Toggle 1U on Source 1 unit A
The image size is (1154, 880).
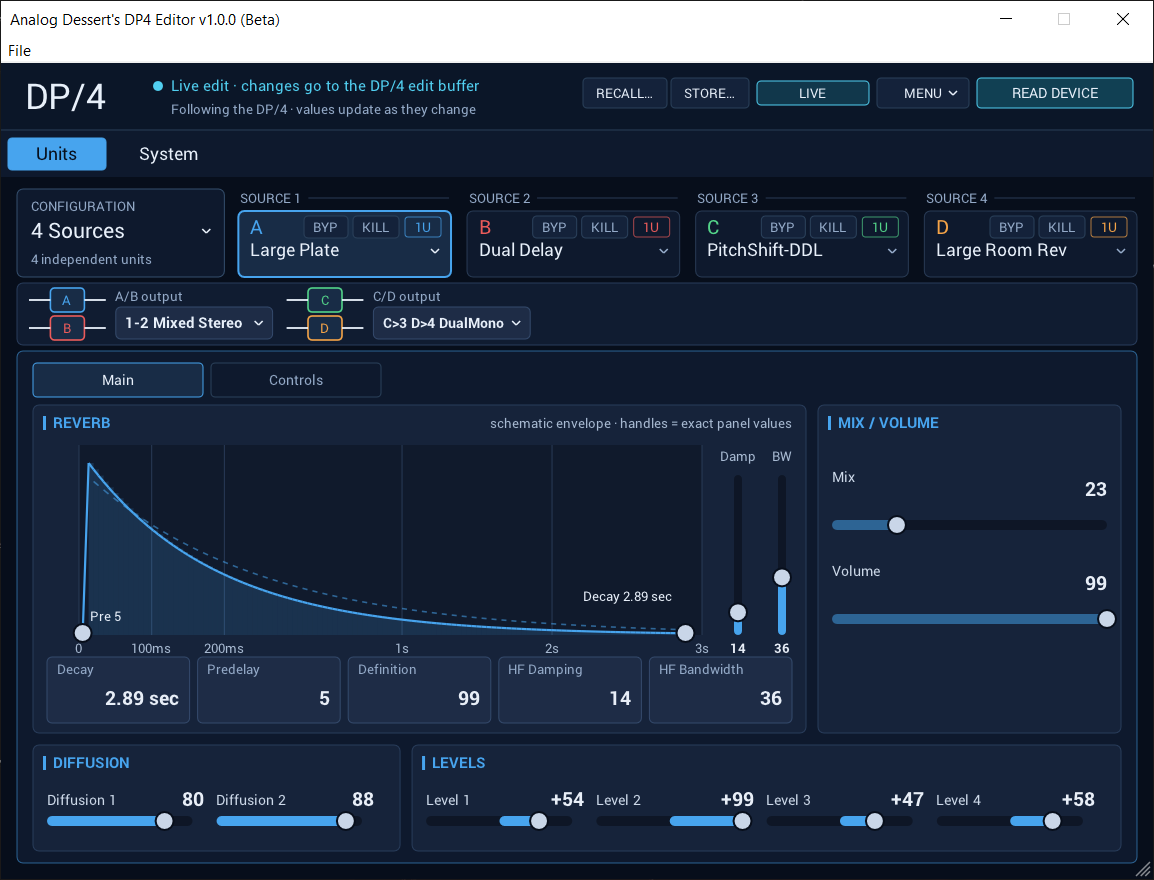[423, 227]
